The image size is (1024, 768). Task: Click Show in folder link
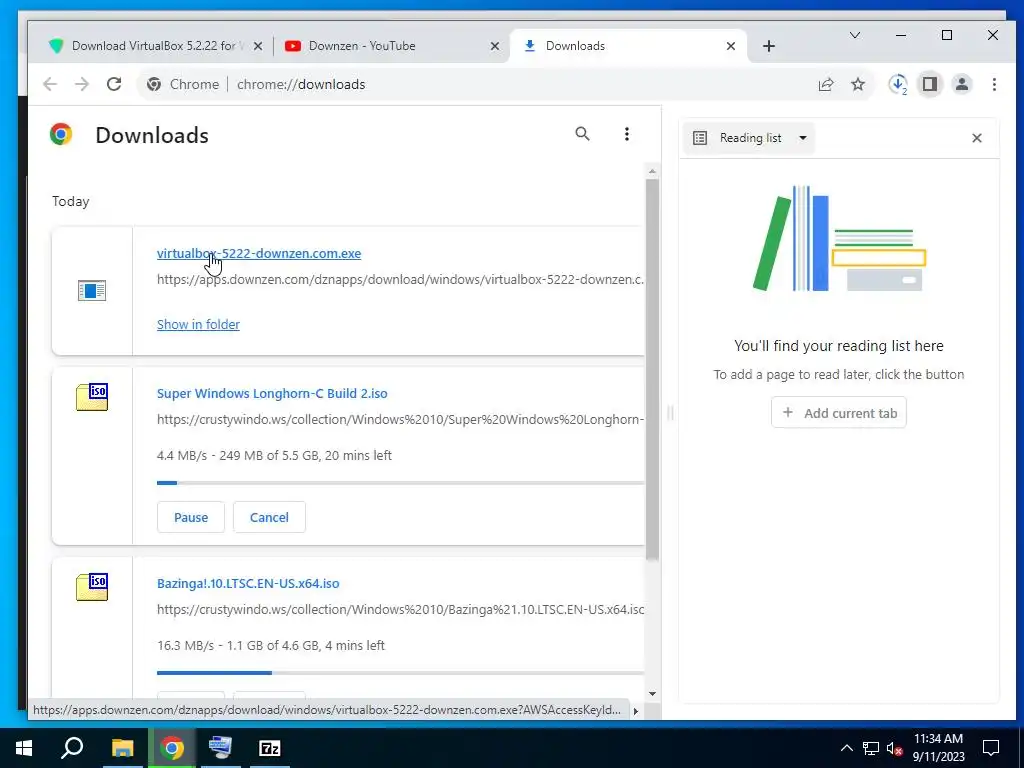(198, 325)
